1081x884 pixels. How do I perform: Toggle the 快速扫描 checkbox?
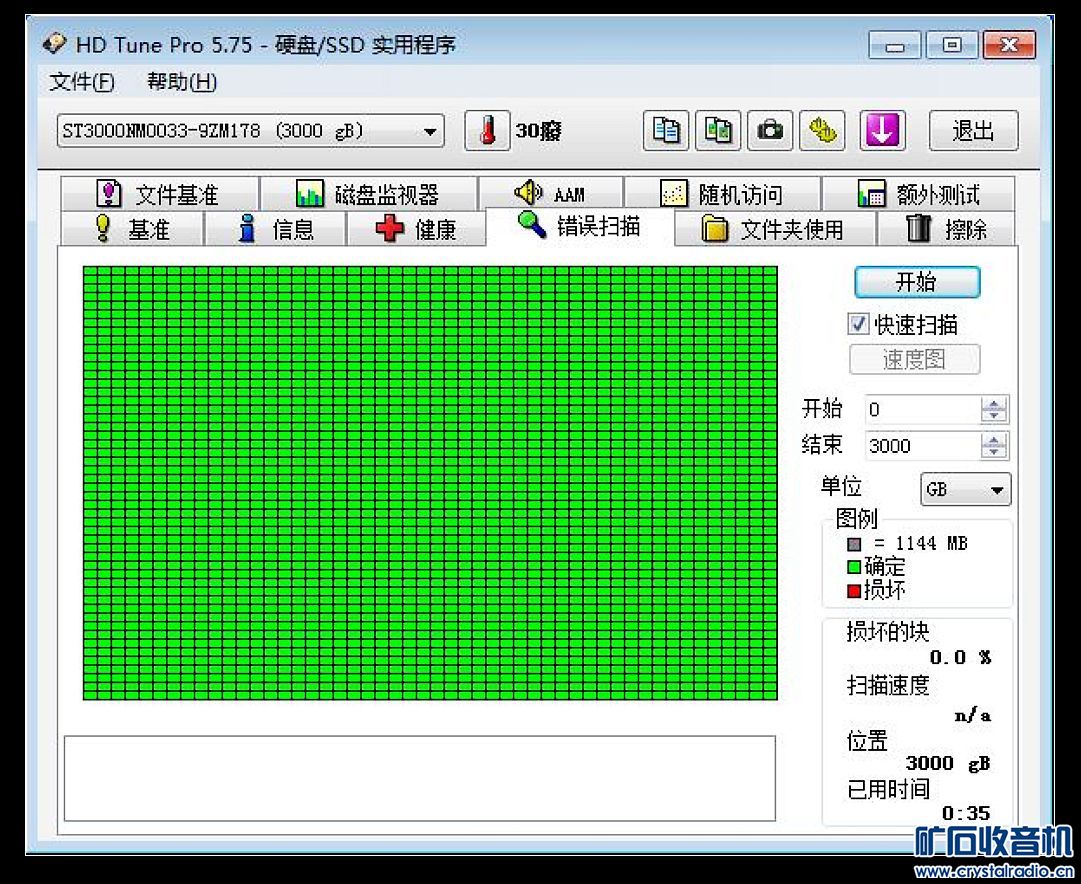858,324
